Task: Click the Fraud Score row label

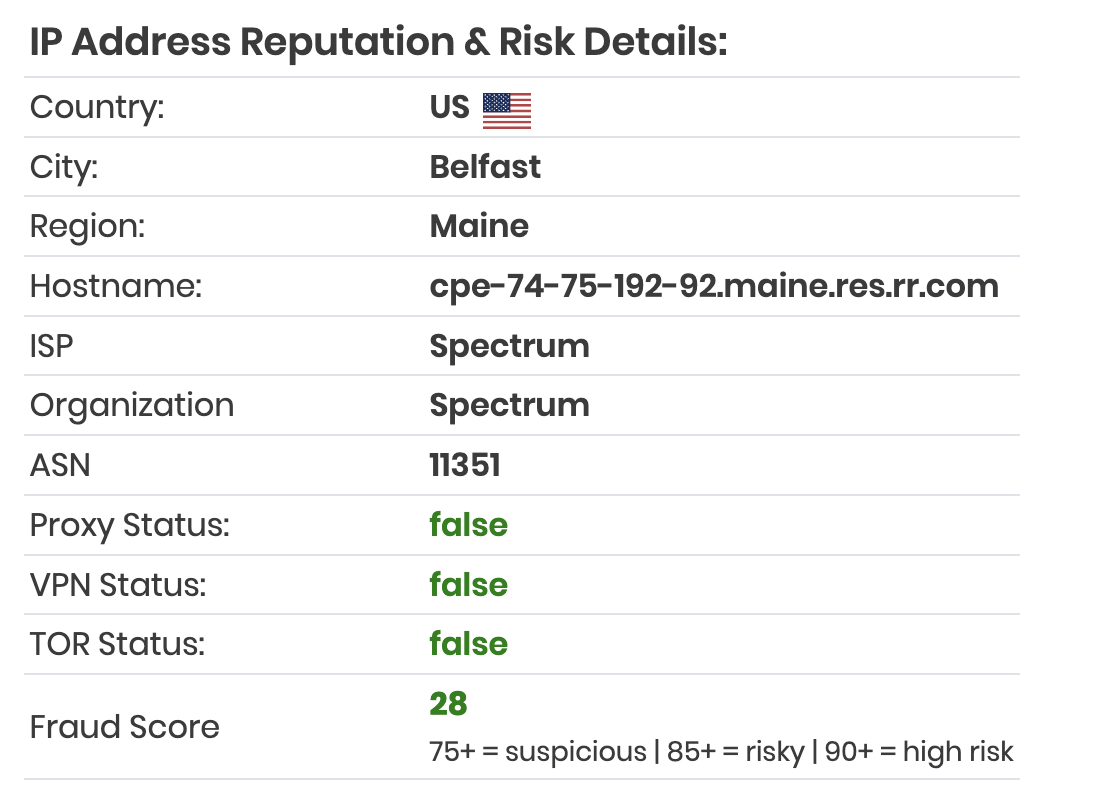Action: (x=125, y=727)
